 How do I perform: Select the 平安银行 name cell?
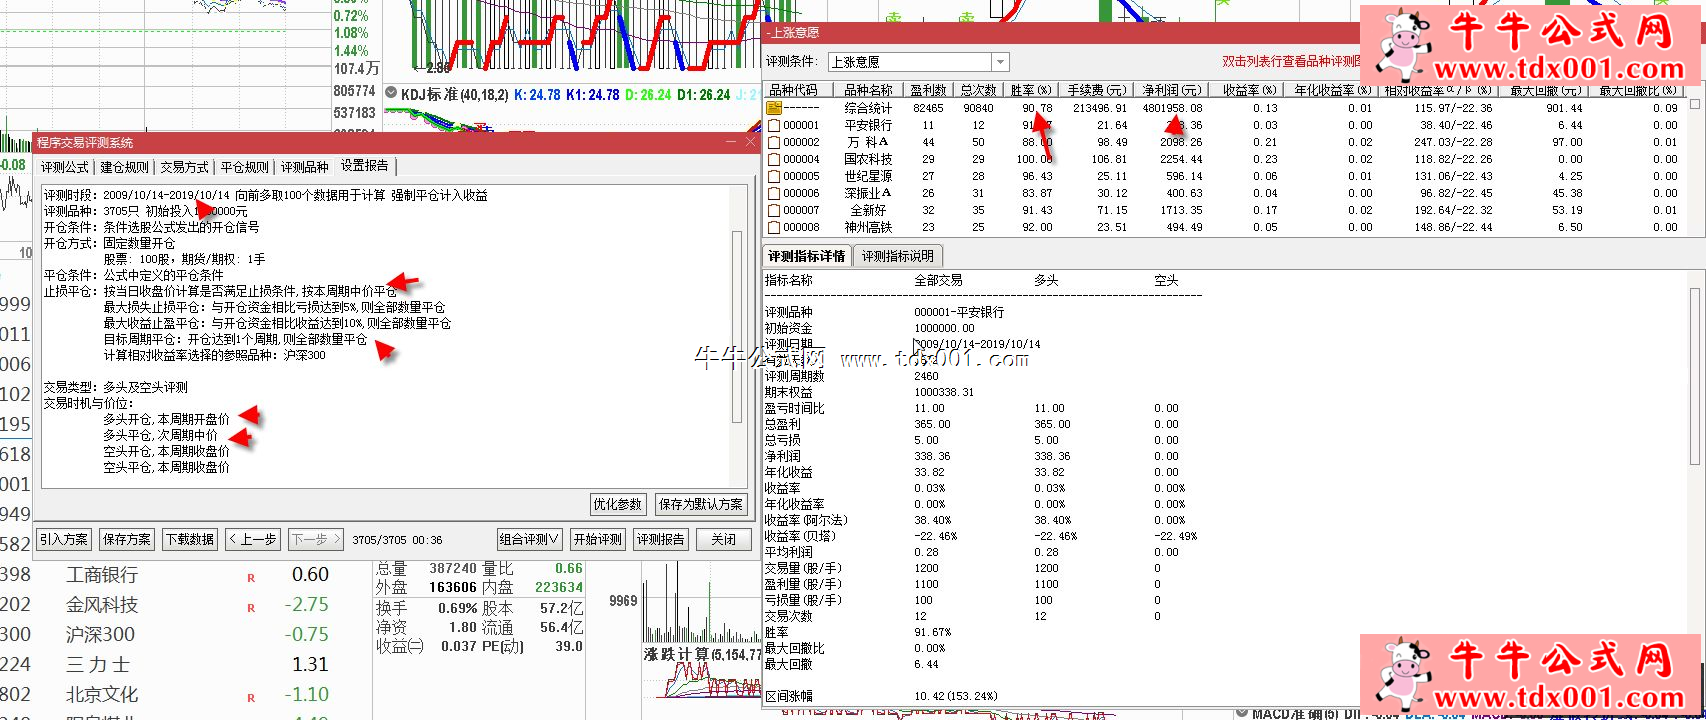coord(868,125)
